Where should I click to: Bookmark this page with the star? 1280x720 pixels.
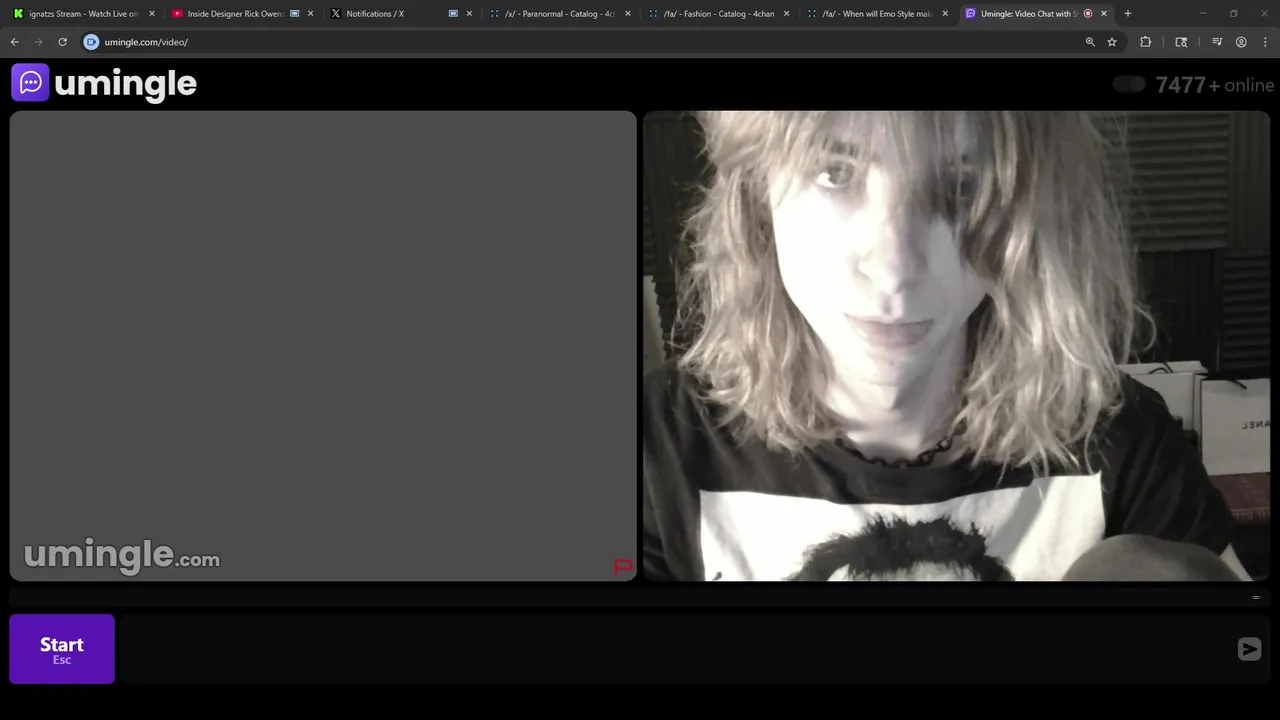[1112, 42]
